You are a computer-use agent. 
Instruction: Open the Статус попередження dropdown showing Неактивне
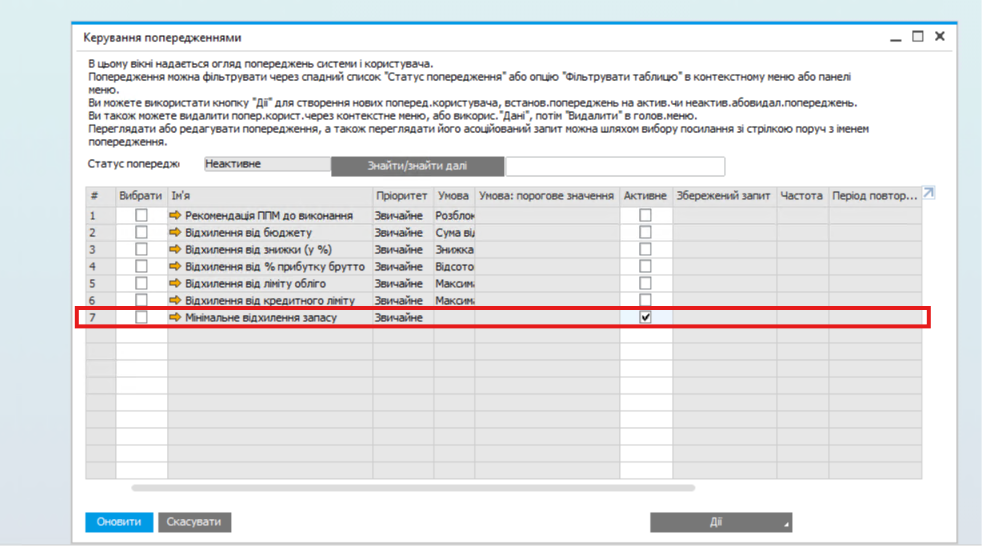[x=267, y=164]
